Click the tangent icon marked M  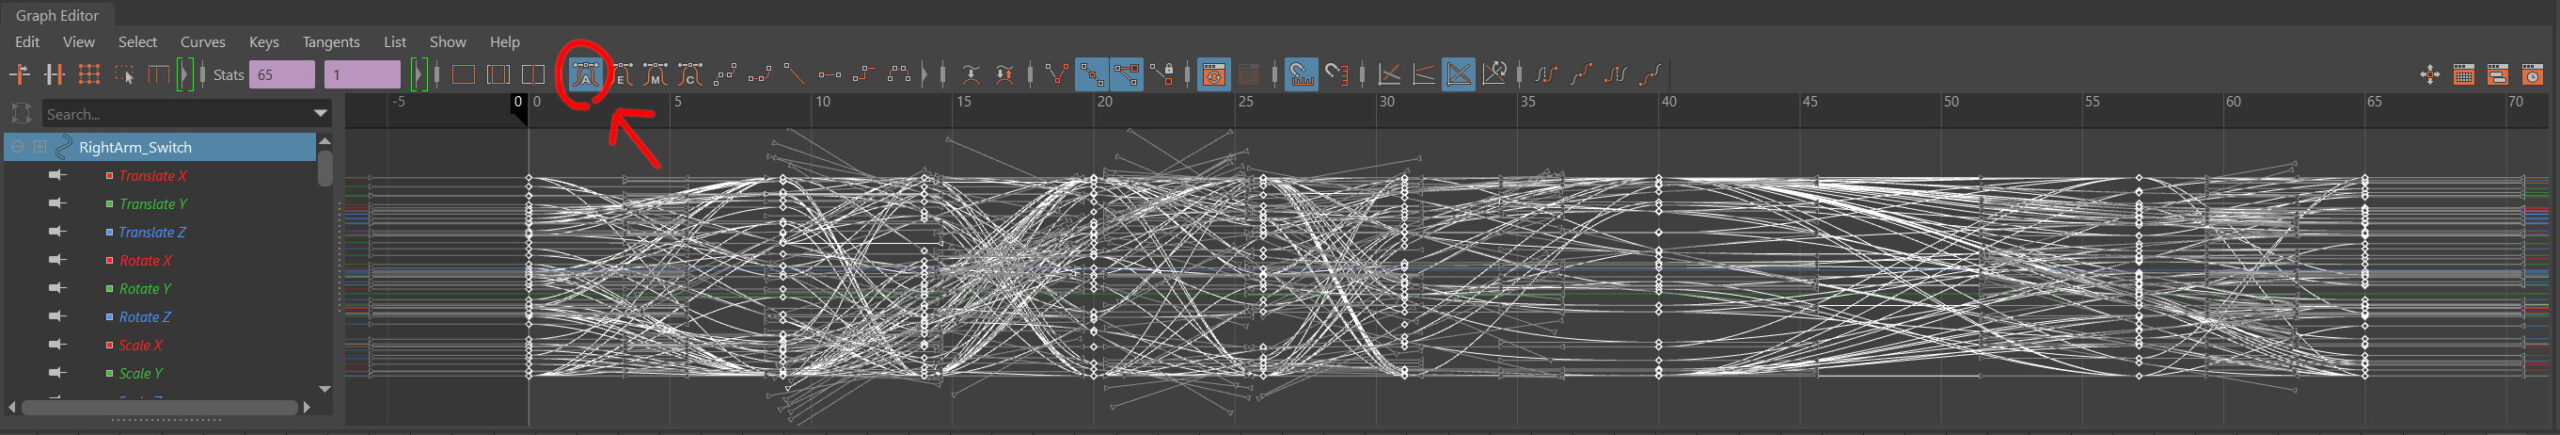655,74
